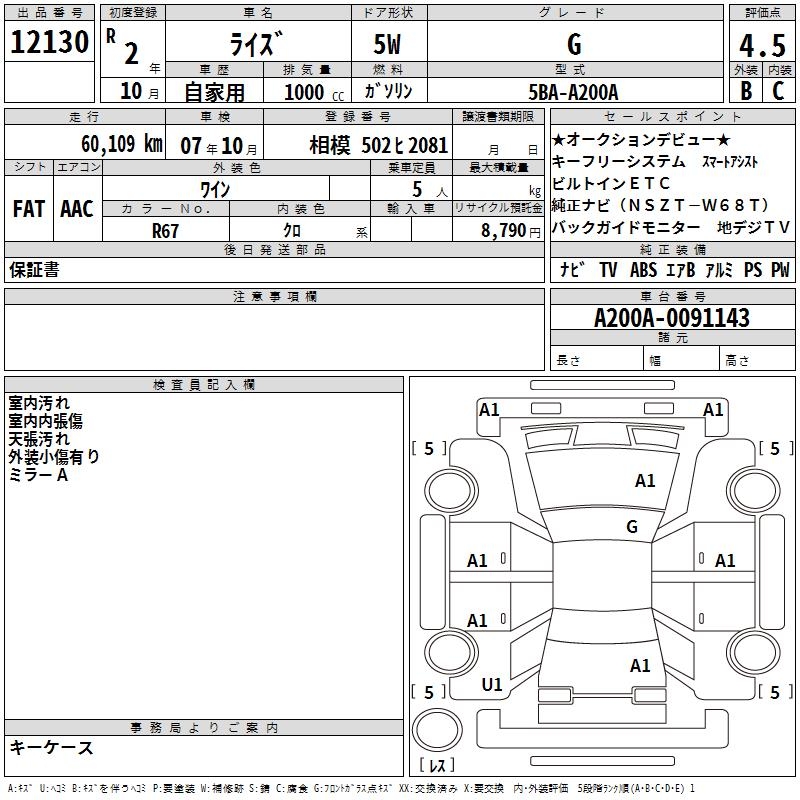Screen dimensions: 800x800
Task: Click the inspector note 天張汚れ
Action: [x=39, y=438]
